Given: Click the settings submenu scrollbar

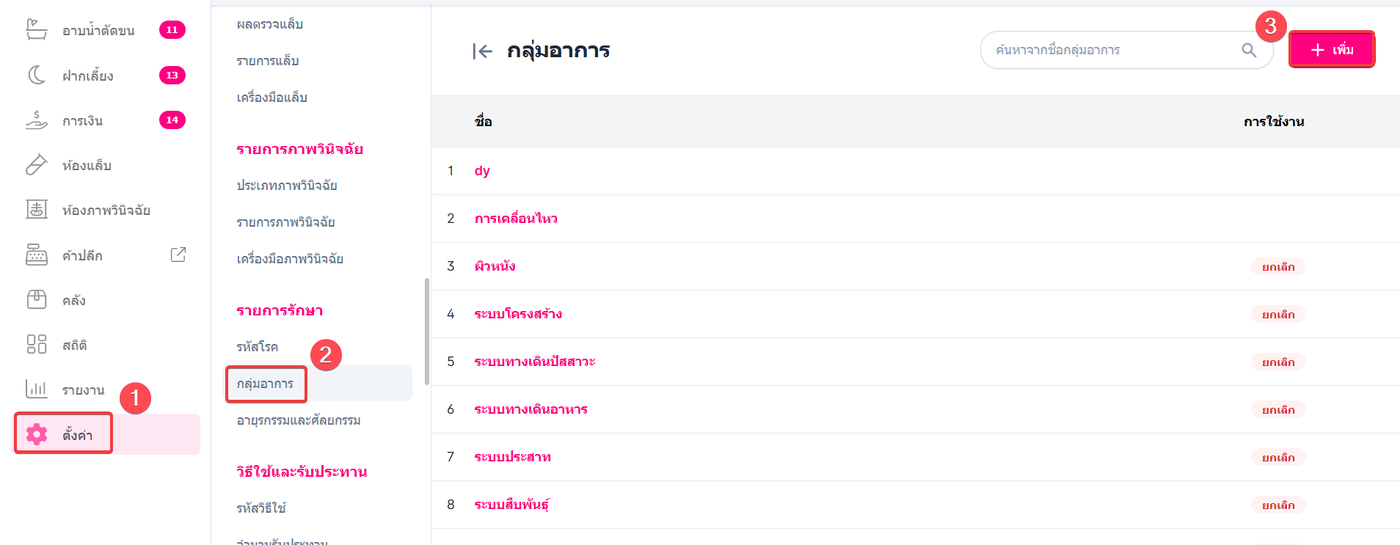Looking at the screenshot, I should coord(427,330).
